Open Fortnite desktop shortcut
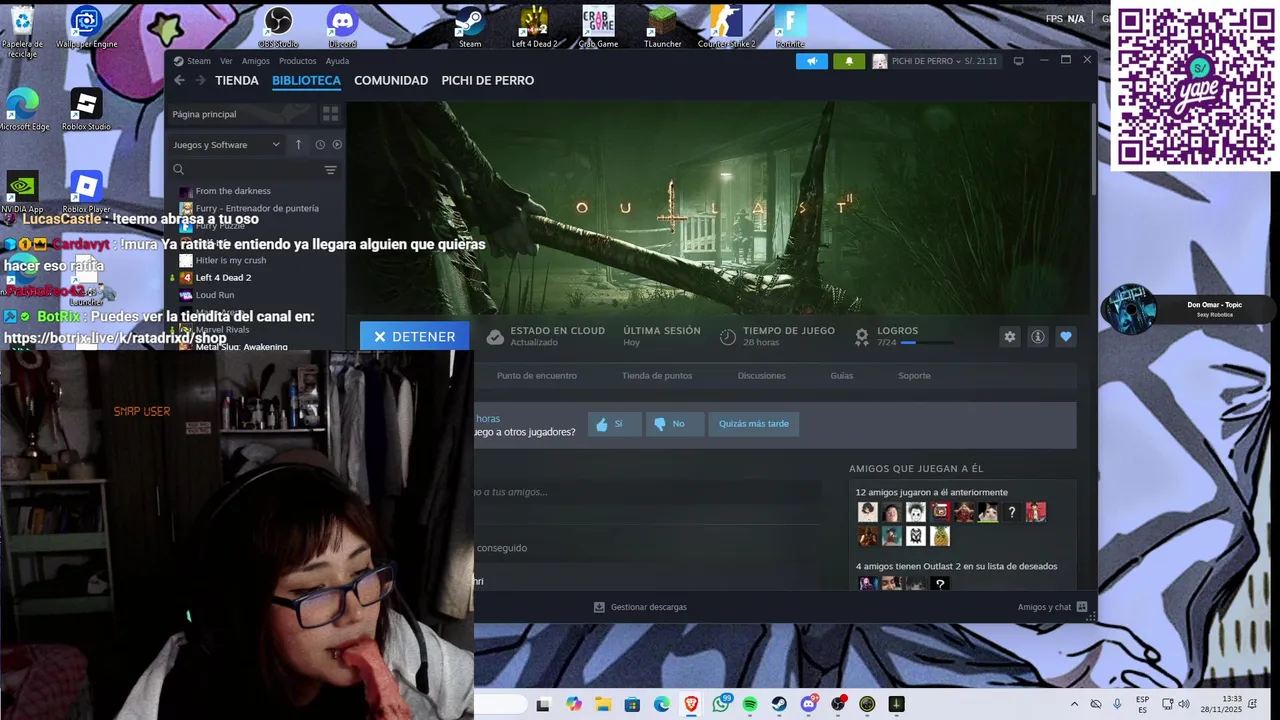 [790, 28]
